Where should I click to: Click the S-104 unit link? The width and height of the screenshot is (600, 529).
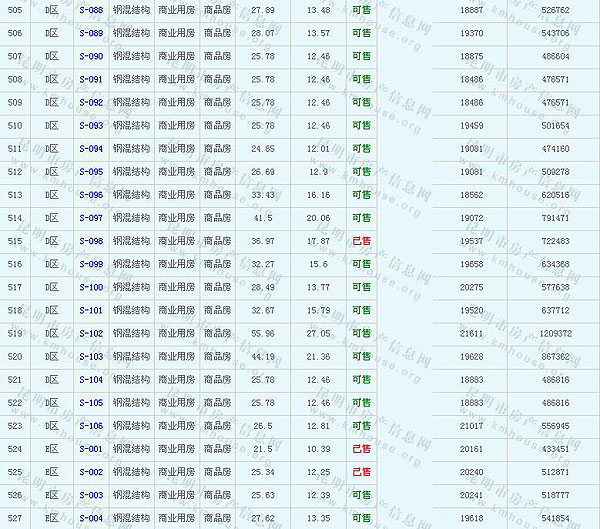(x=90, y=380)
